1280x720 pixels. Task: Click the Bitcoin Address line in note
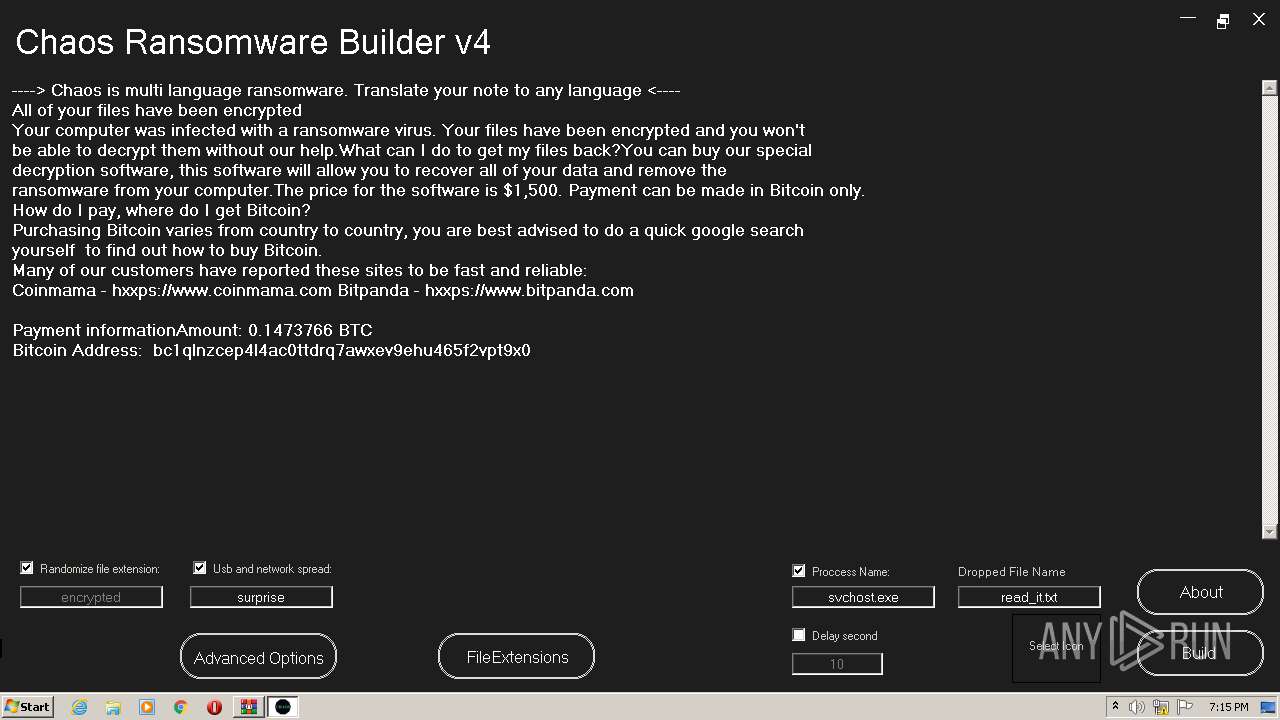click(271, 350)
